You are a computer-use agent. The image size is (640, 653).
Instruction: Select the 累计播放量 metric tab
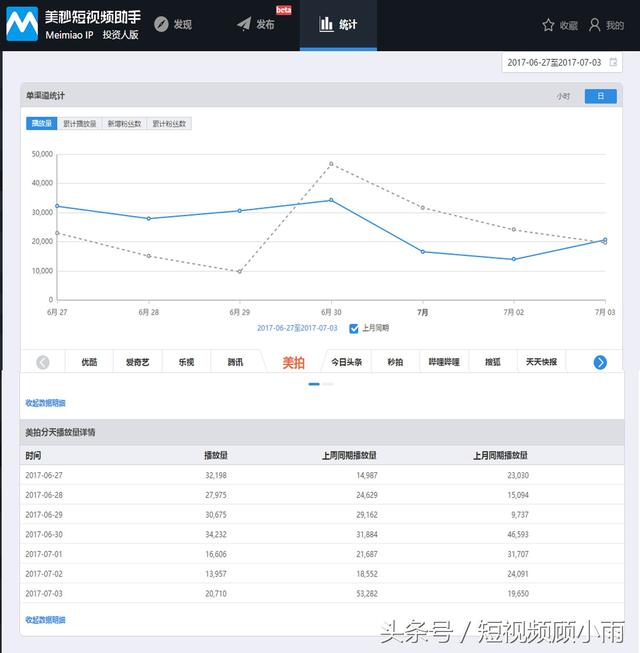point(80,124)
